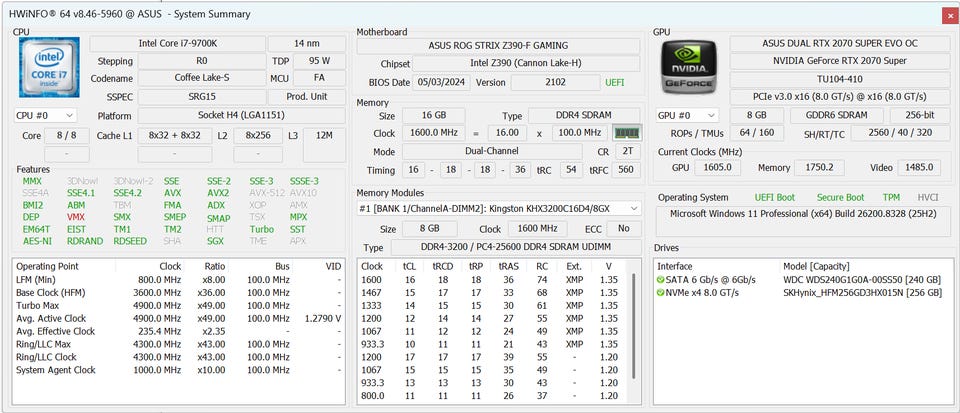Click the tRCD column header

tap(441, 266)
